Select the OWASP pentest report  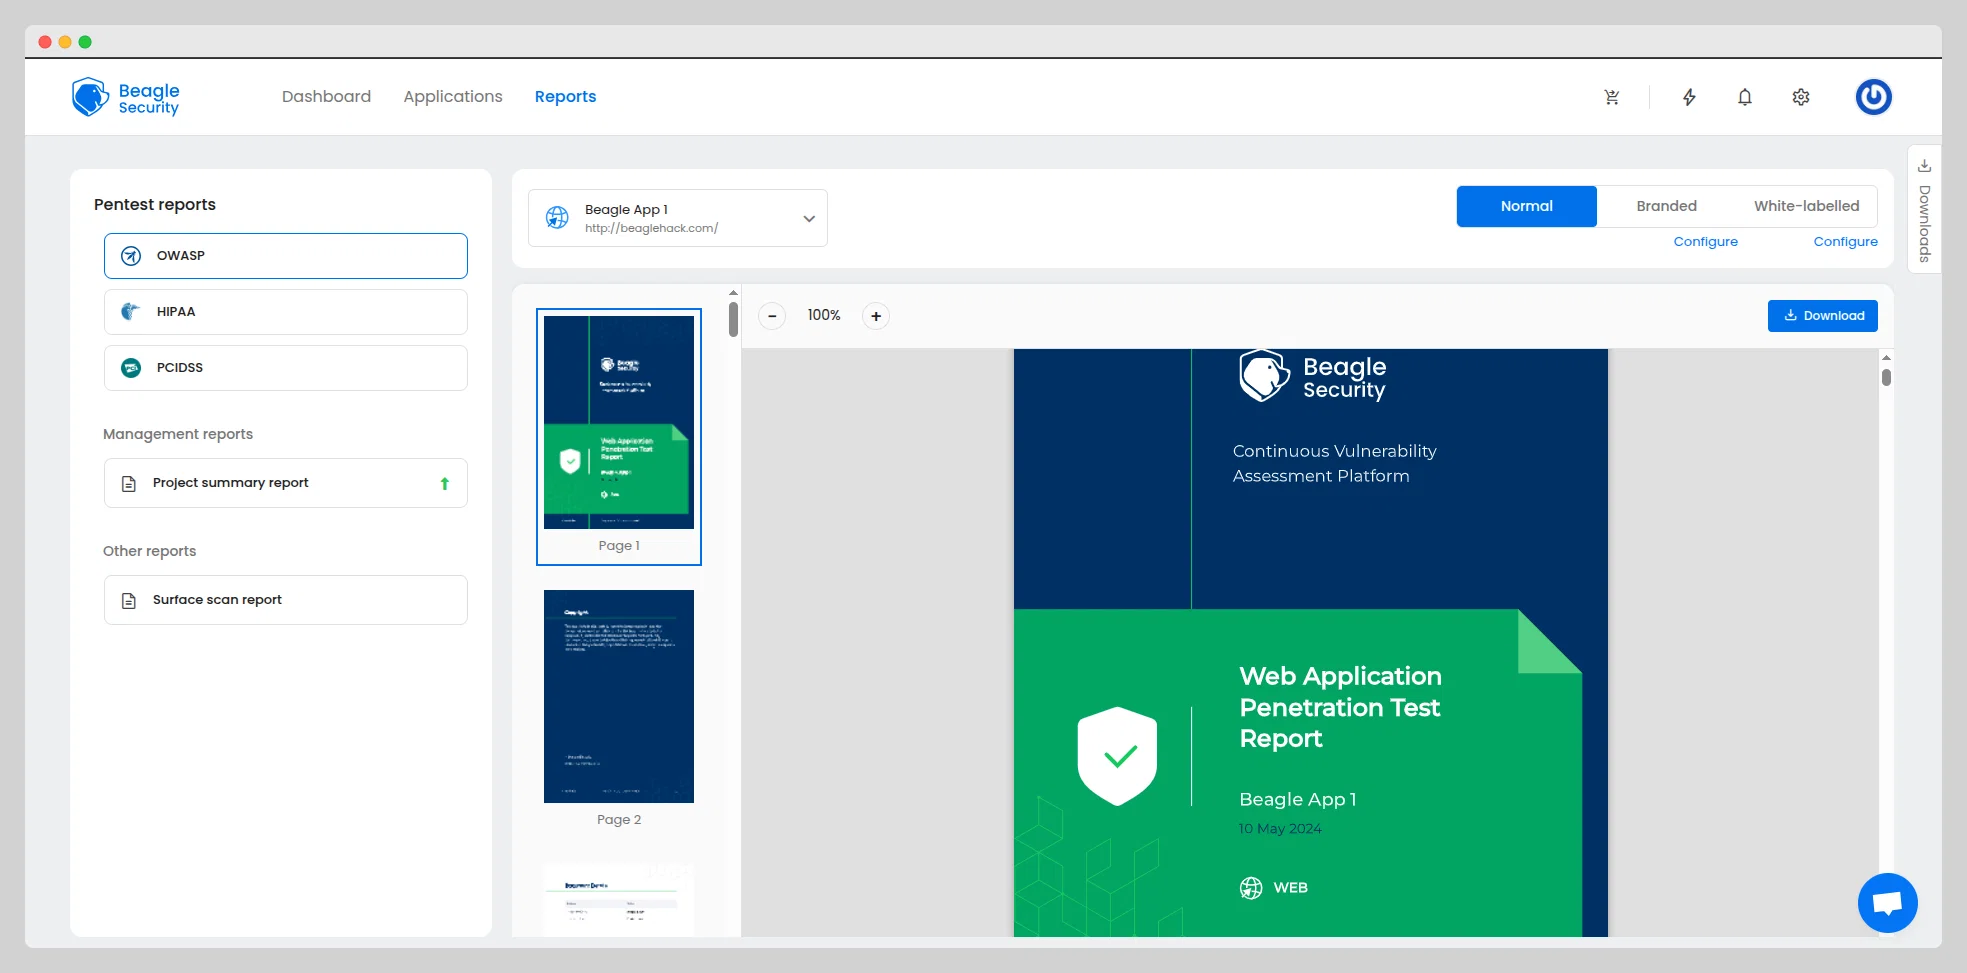(x=285, y=256)
